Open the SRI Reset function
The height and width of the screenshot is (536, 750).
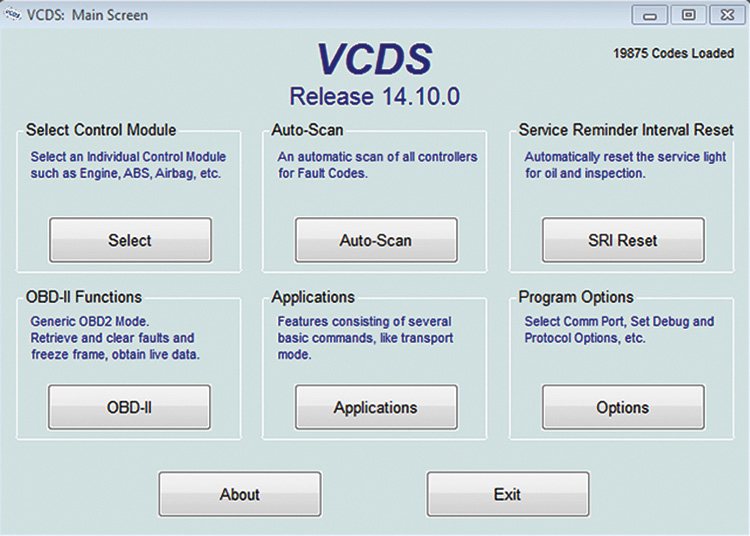coord(623,240)
